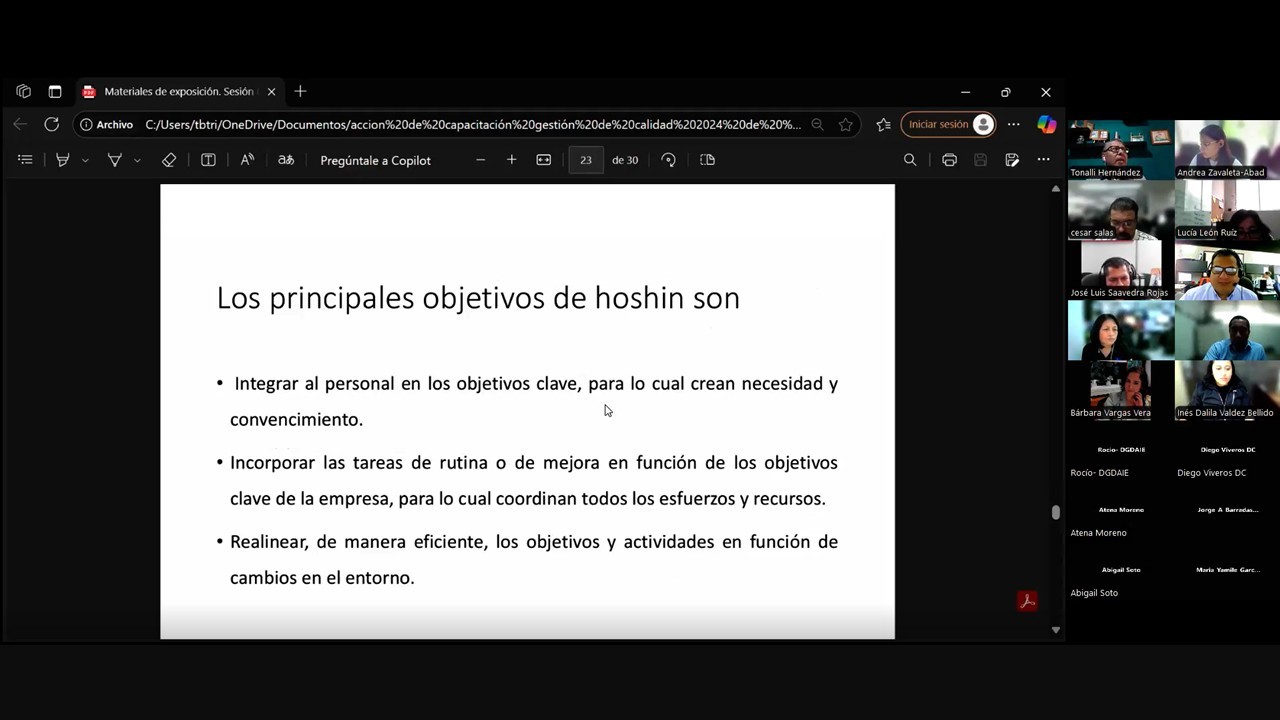Open the table of contents panel
This screenshot has height=720, width=1280.
click(25, 160)
